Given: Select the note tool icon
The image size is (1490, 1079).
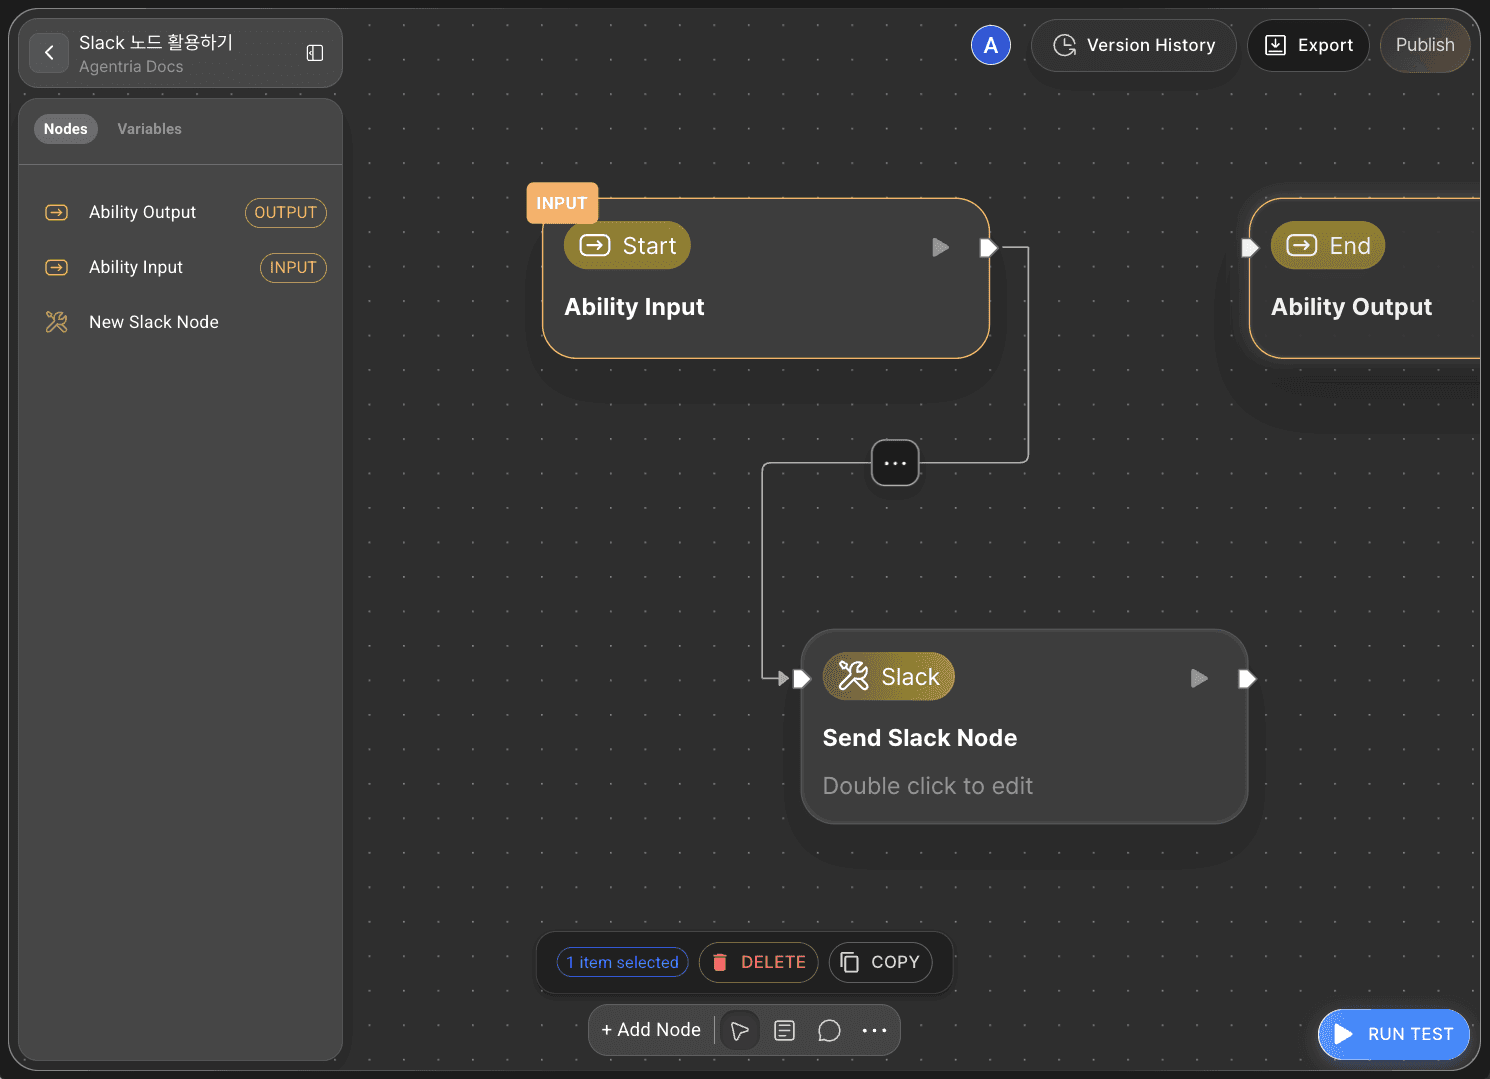Looking at the screenshot, I should coord(785,1030).
